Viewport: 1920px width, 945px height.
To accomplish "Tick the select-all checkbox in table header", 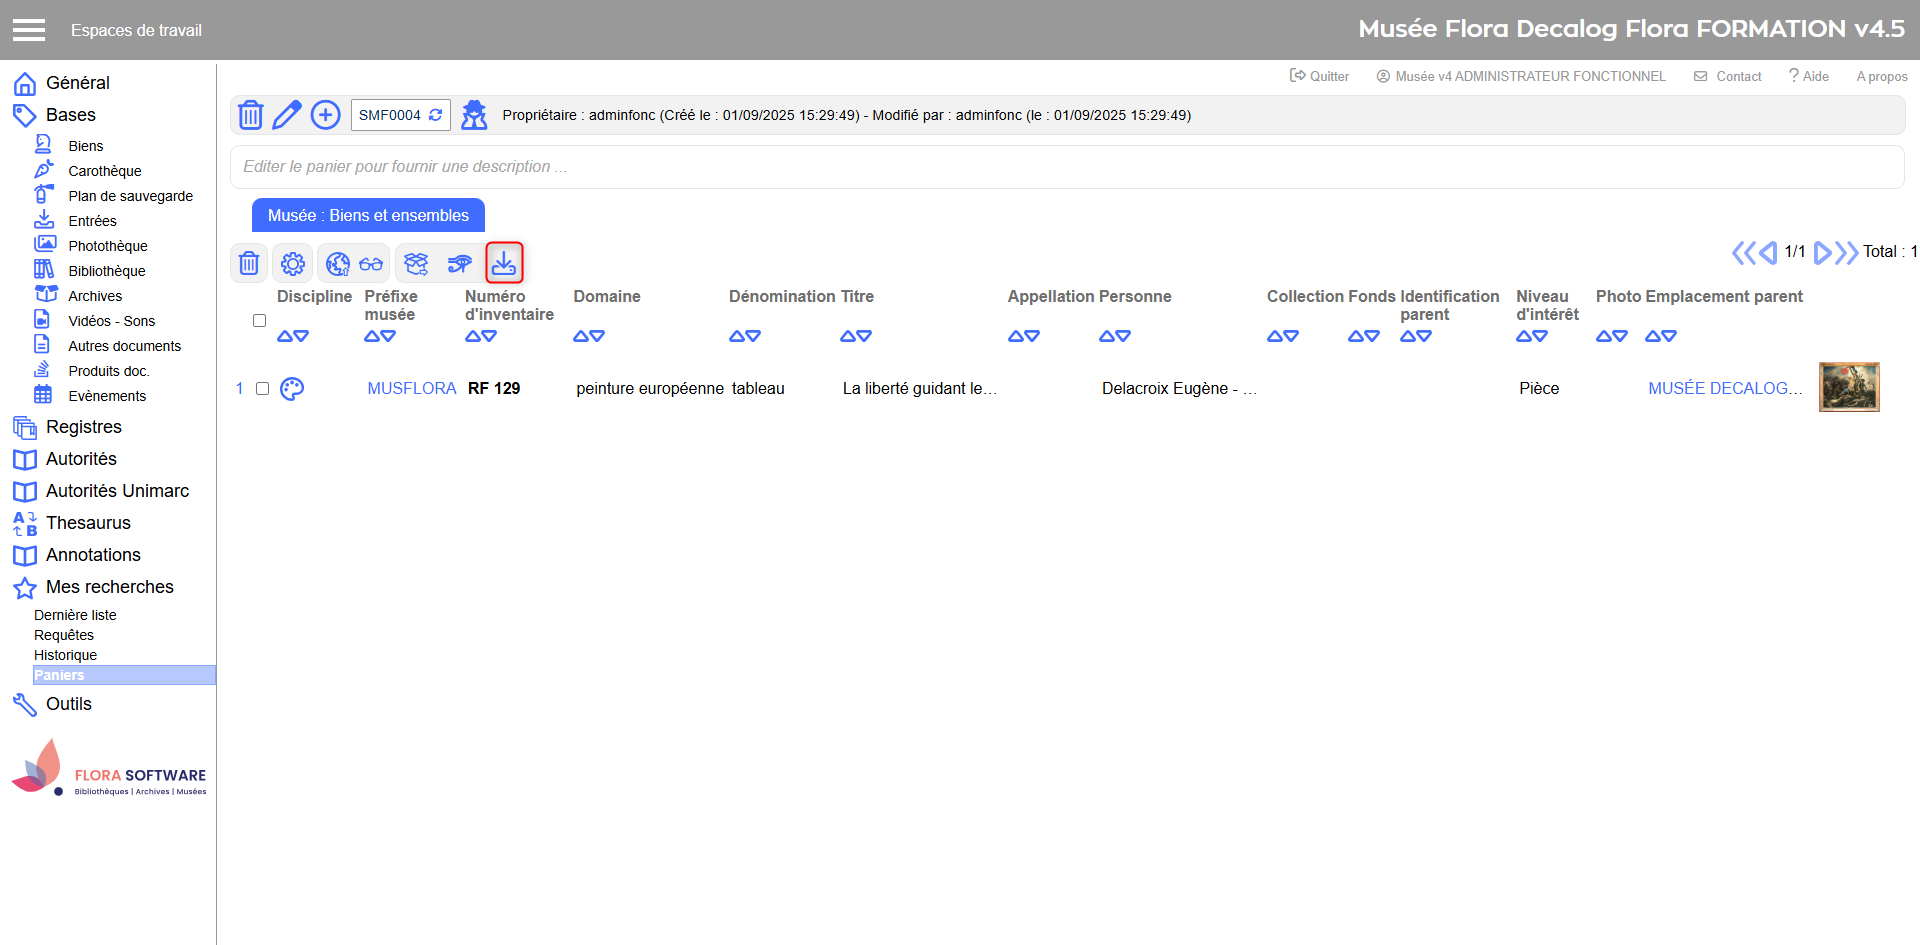I will point(259,321).
